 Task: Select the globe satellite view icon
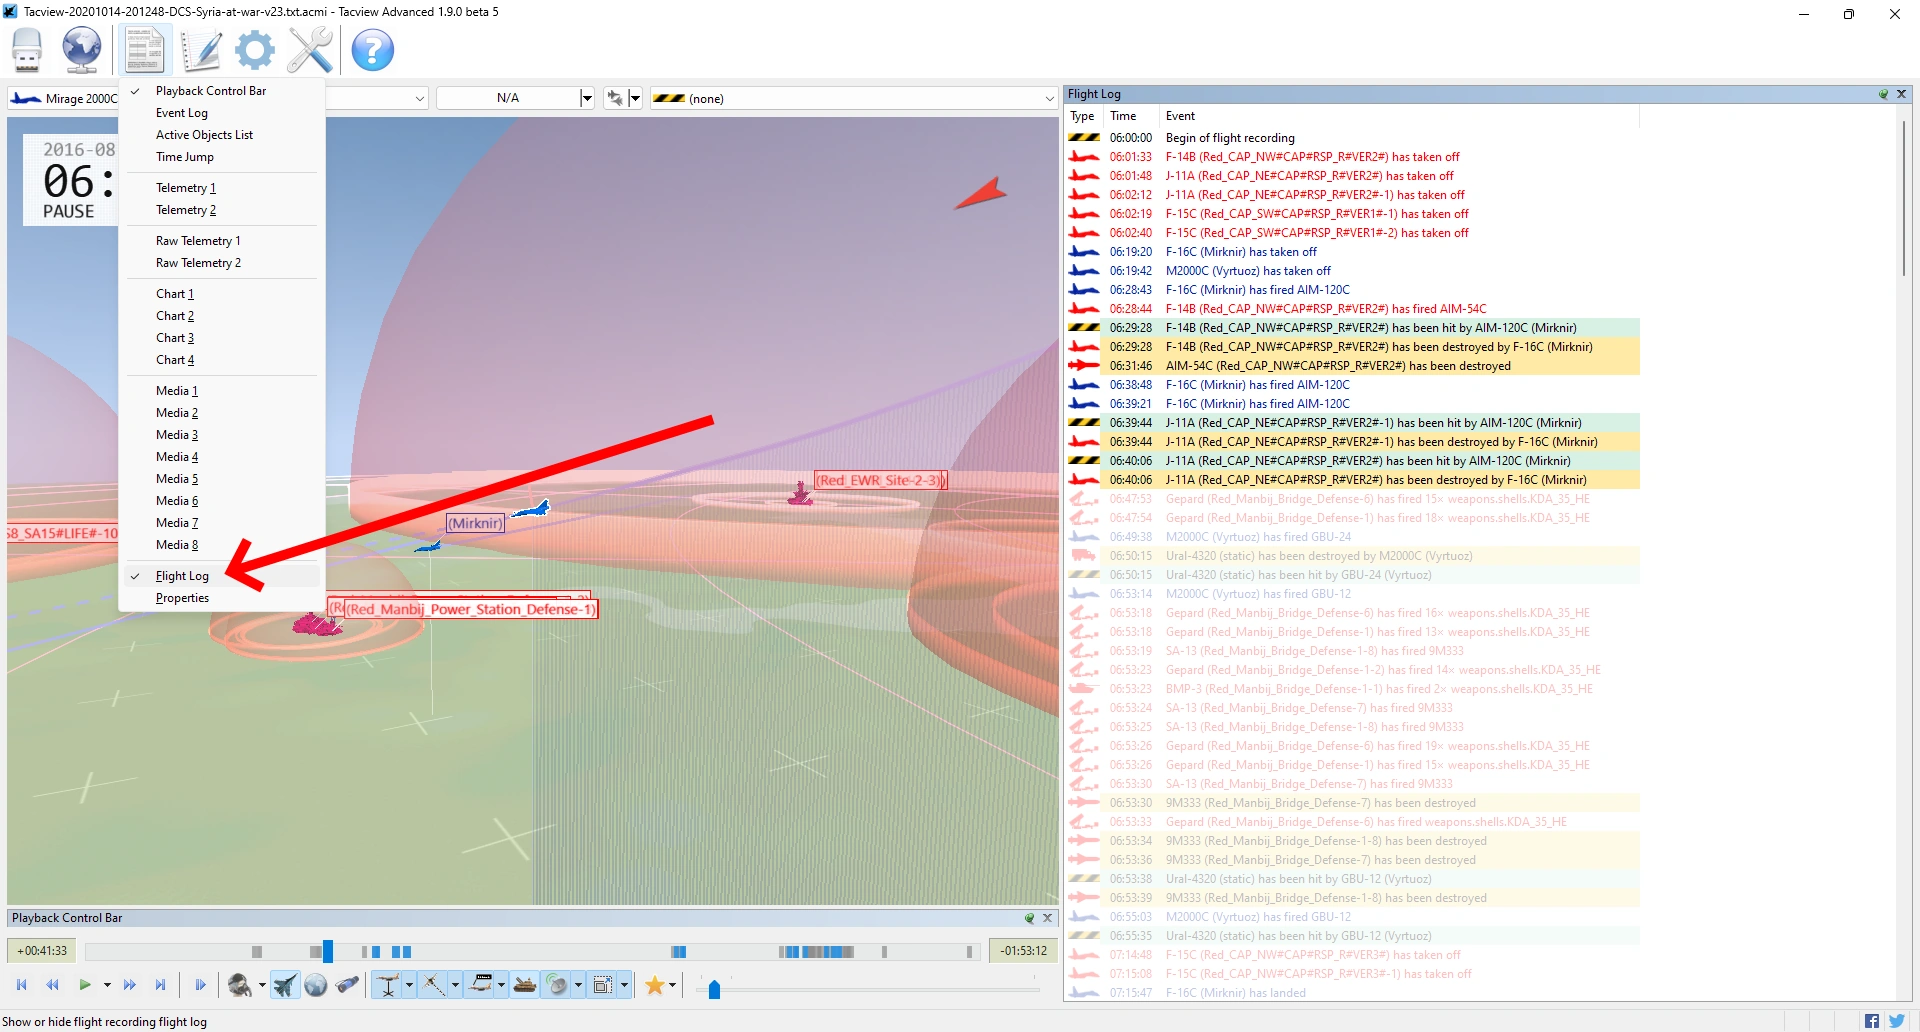pyautogui.click(x=316, y=985)
